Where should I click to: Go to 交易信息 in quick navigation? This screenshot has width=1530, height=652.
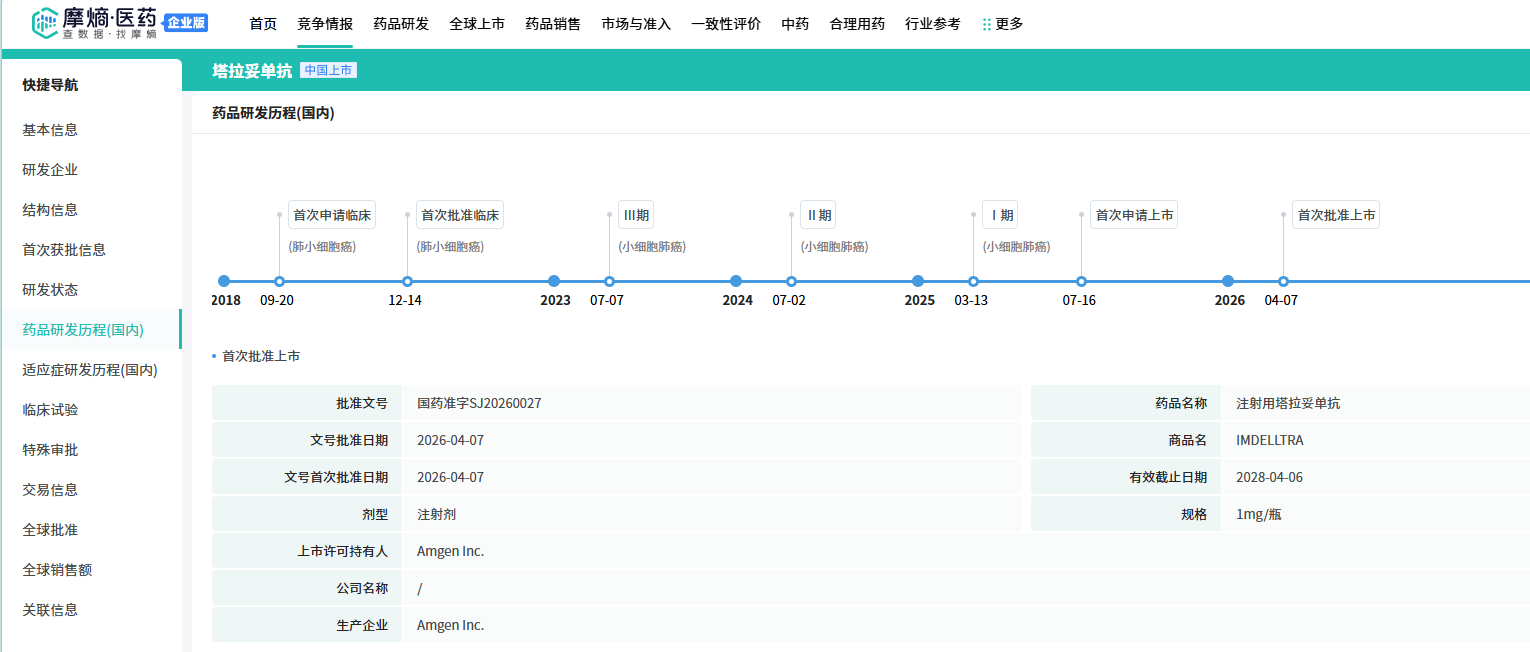(x=50, y=490)
